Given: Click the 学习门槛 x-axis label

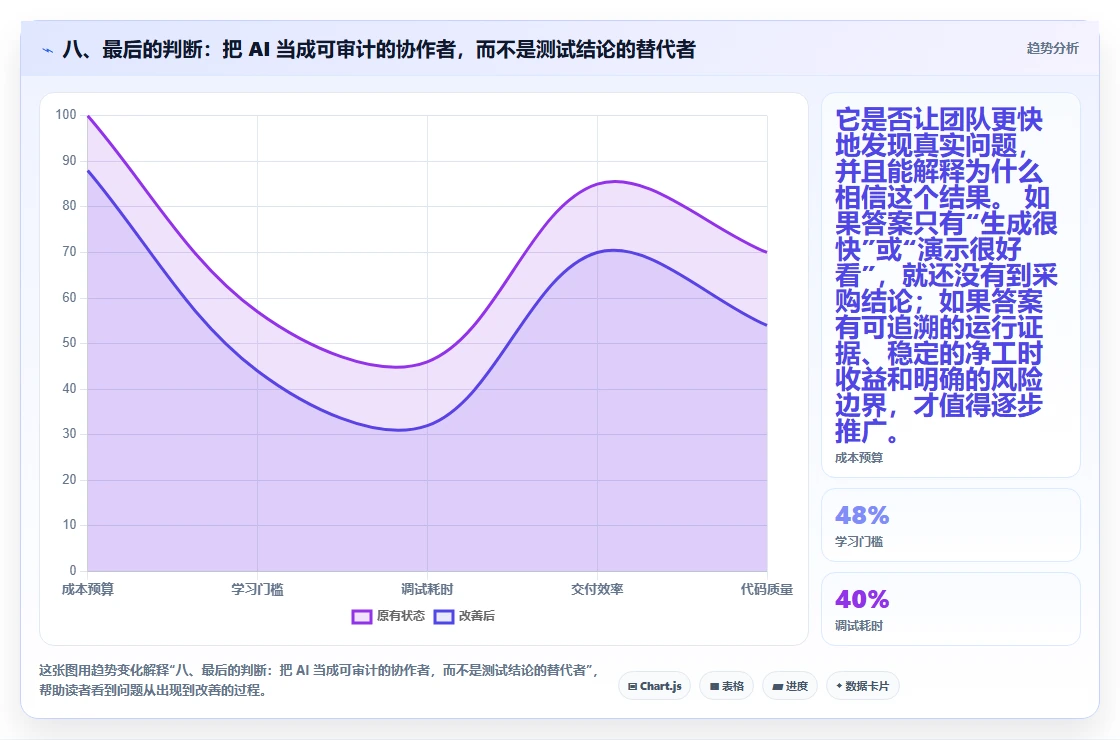Looking at the screenshot, I should click(257, 589).
